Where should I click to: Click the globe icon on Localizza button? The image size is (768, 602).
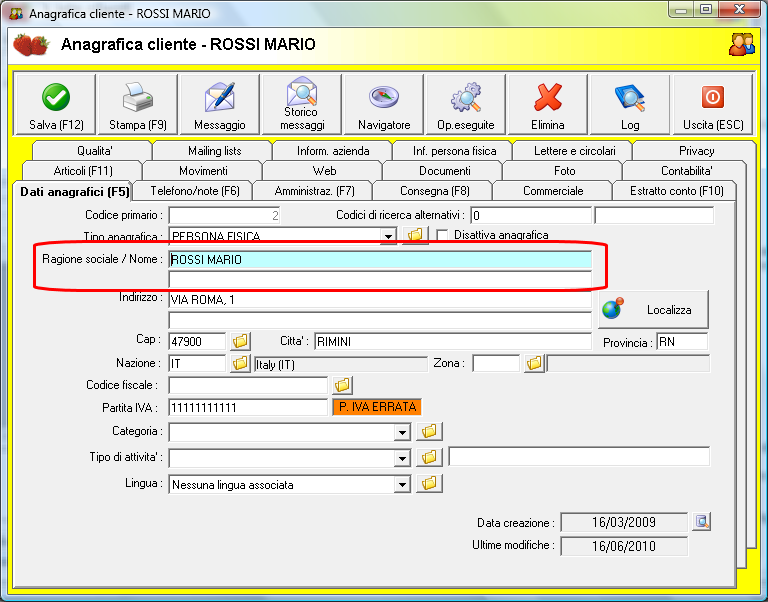[x=613, y=308]
